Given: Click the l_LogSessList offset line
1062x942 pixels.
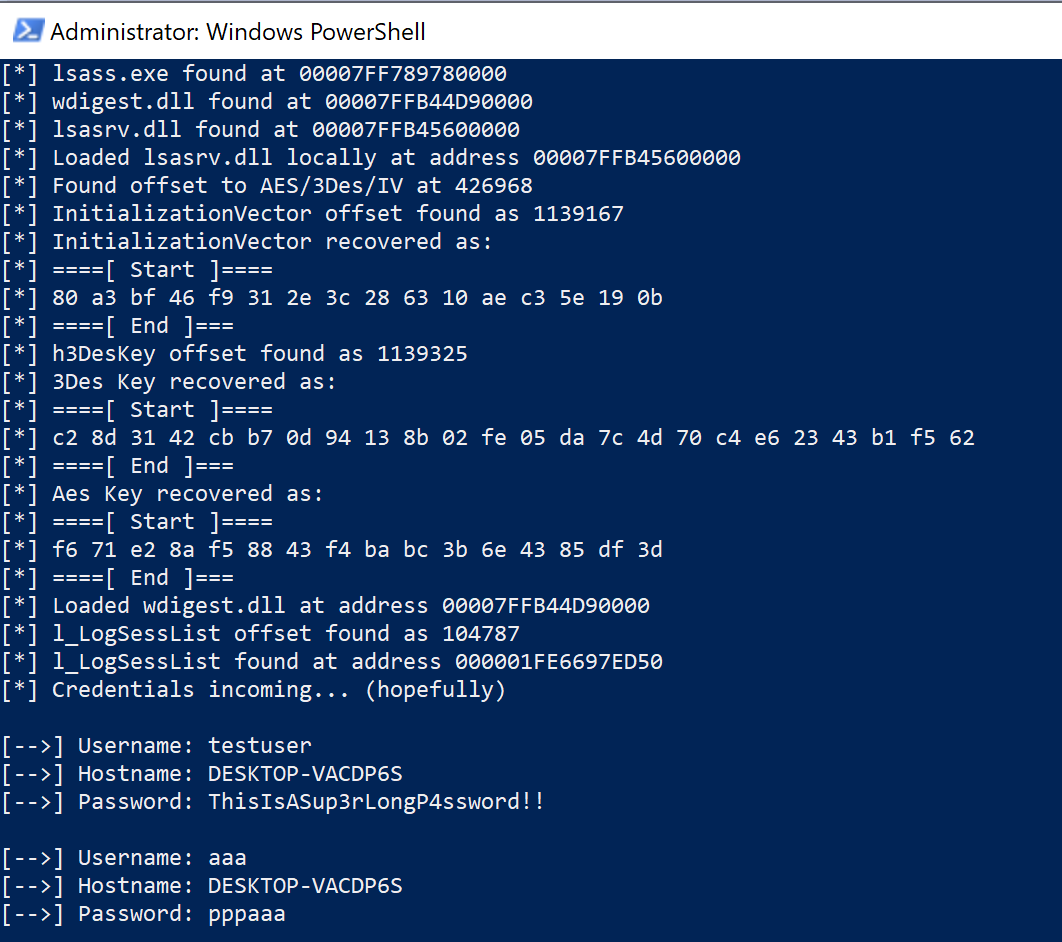Looking at the screenshot, I should (300, 633).
